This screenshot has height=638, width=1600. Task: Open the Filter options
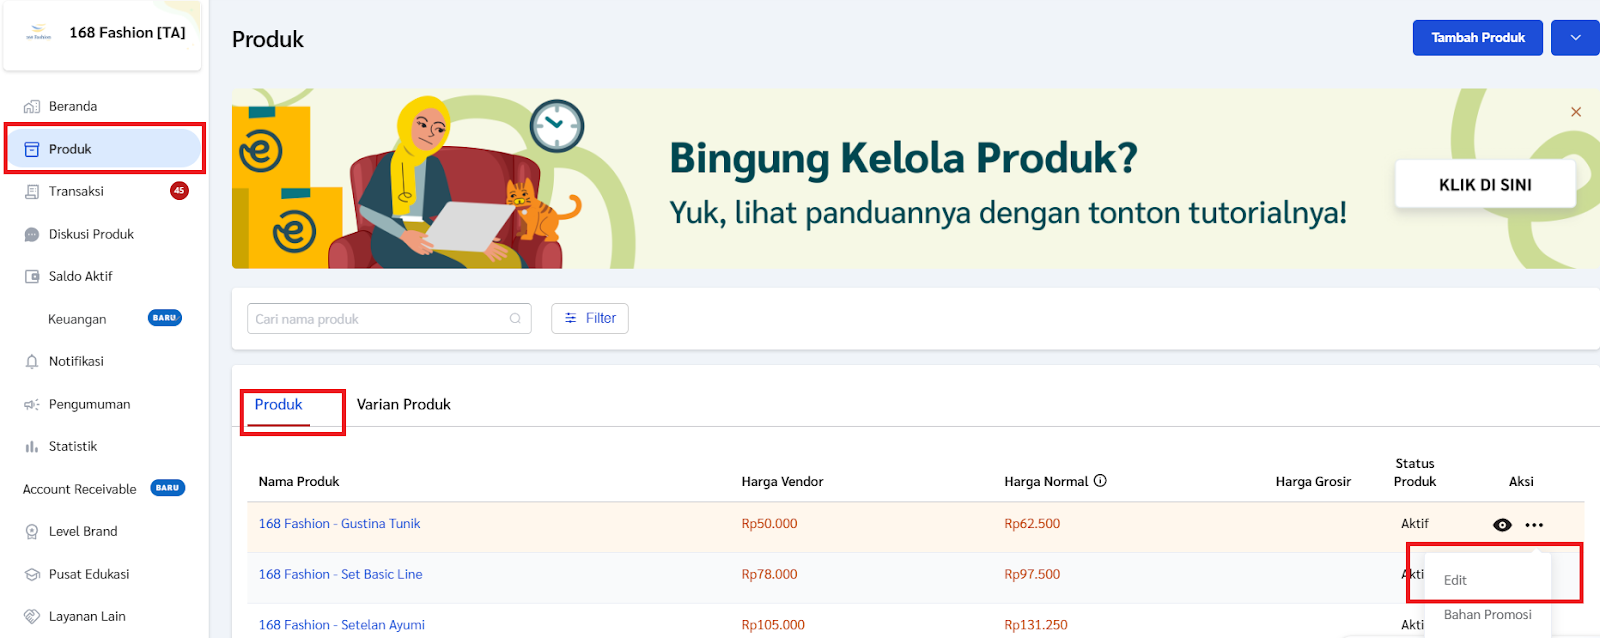point(590,318)
